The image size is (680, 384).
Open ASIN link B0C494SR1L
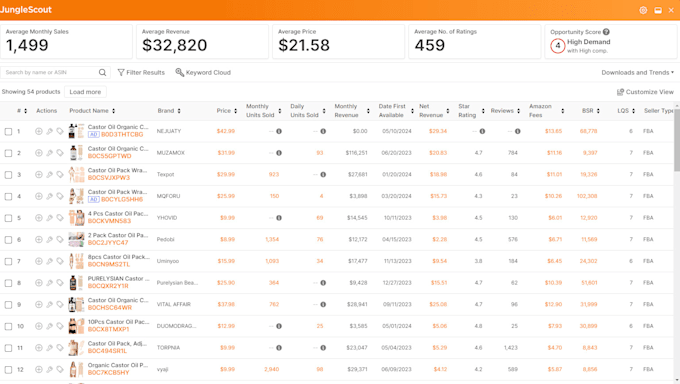click(108, 351)
